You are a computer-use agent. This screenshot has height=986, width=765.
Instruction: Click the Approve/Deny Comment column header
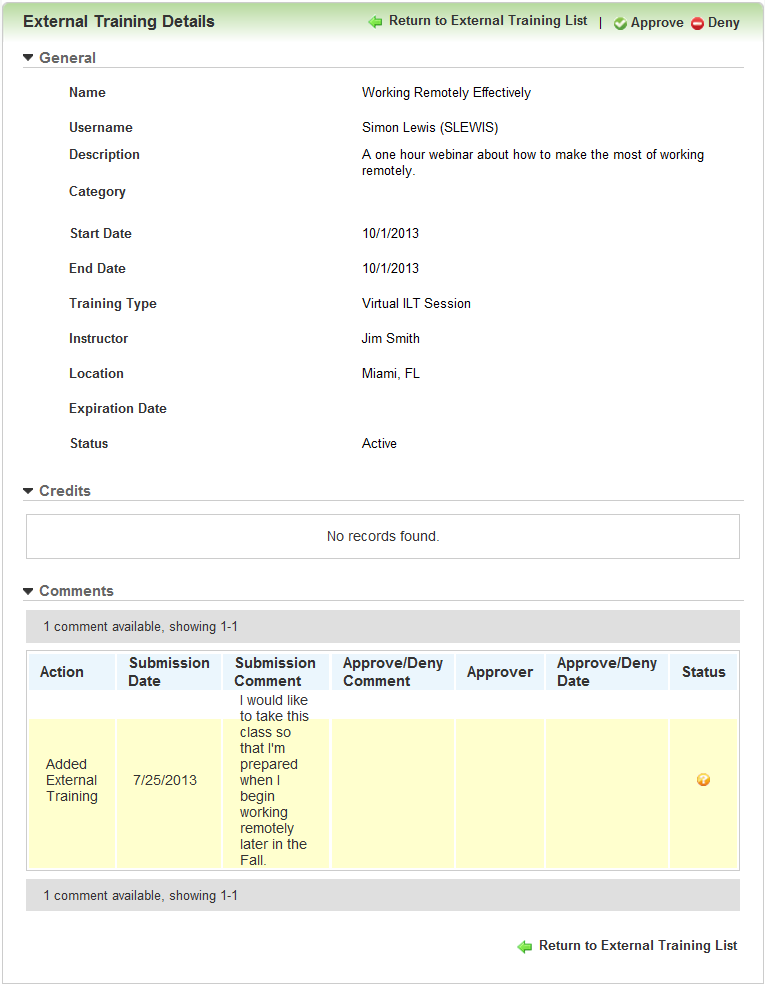pyautogui.click(x=391, y=672)
